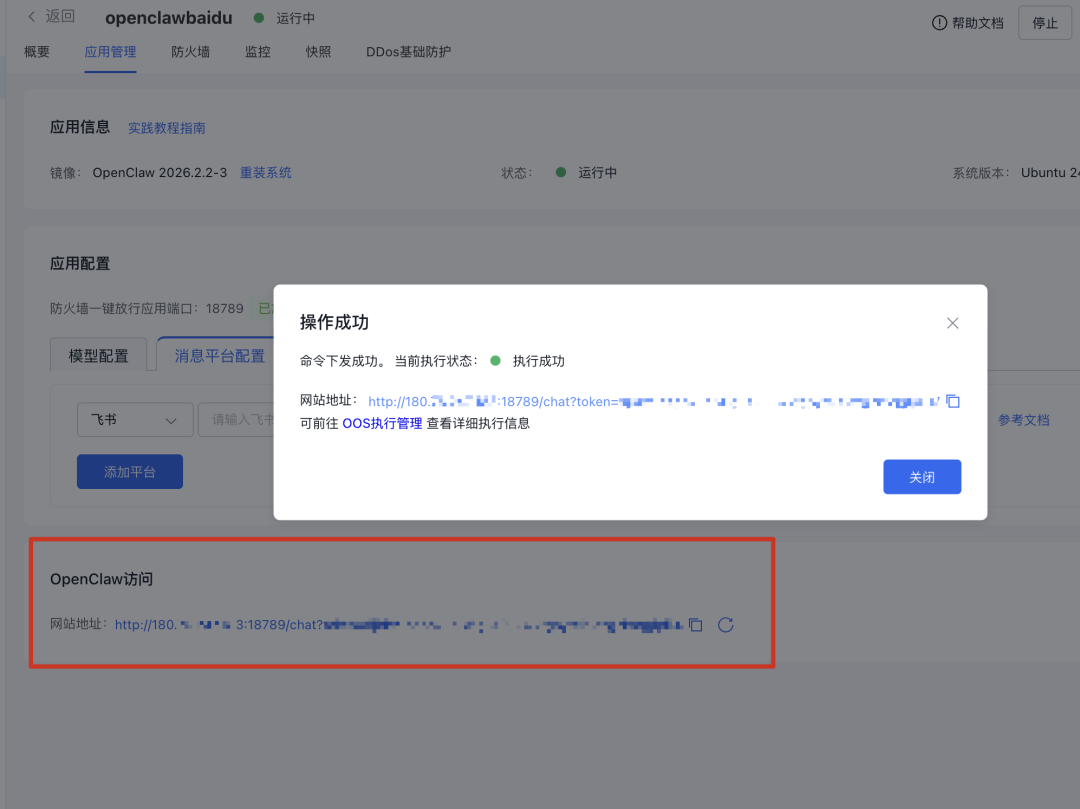The width and height of the screenshot is (1080, 809).
Task: Click the running status dot in the dialog
Action: tap(495, 361)
